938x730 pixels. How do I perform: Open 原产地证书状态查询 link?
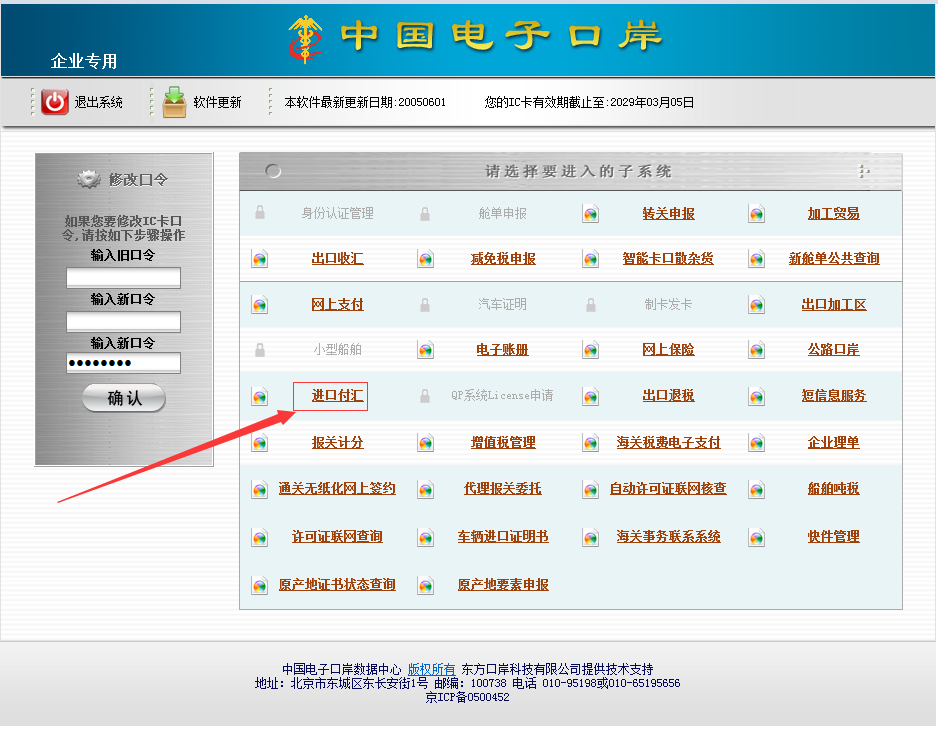(x=337, y=585)
